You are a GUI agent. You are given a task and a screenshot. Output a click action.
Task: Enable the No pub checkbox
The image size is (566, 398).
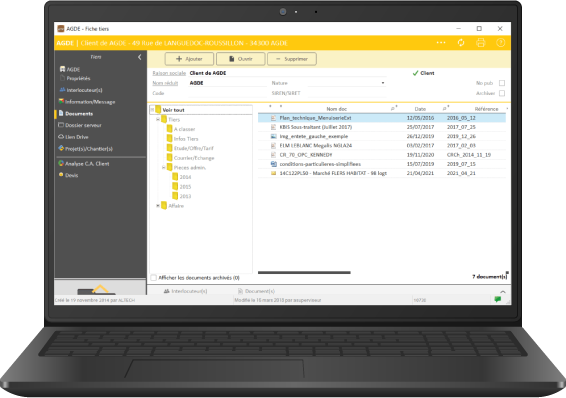[502, 83]
